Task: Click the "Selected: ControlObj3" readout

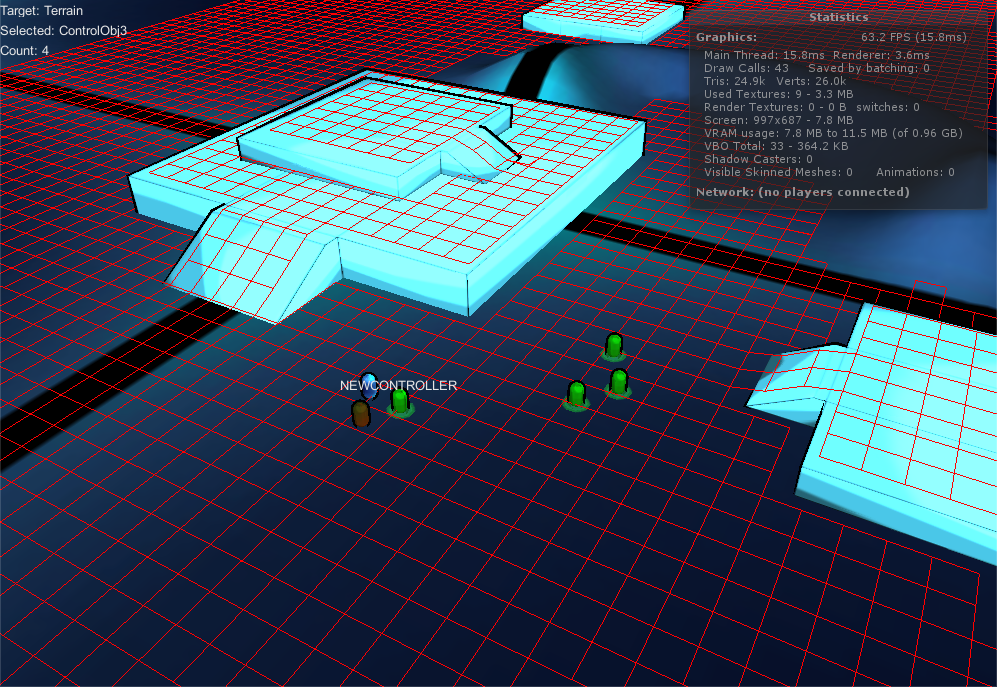Action: [64, 31]
